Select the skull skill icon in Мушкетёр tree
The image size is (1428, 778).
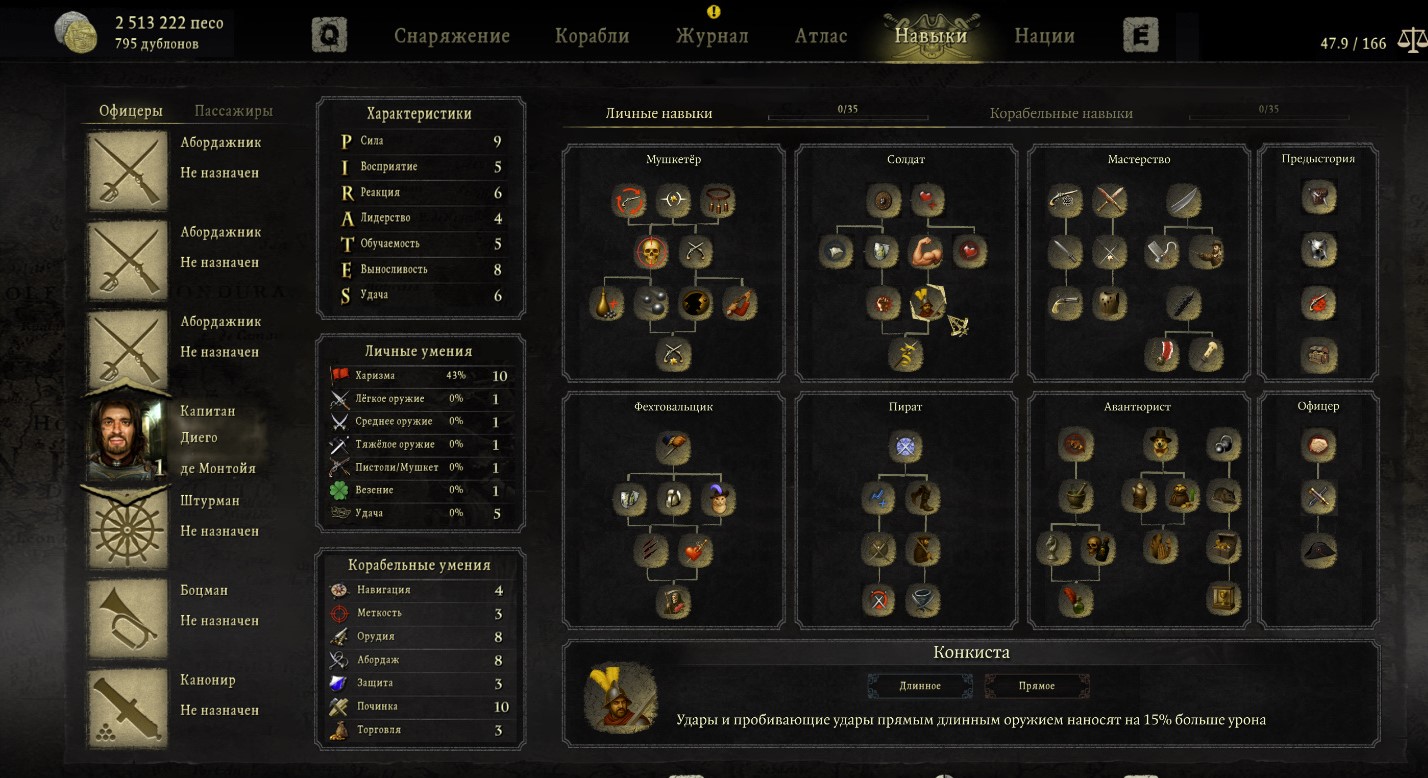pos(651,252)
